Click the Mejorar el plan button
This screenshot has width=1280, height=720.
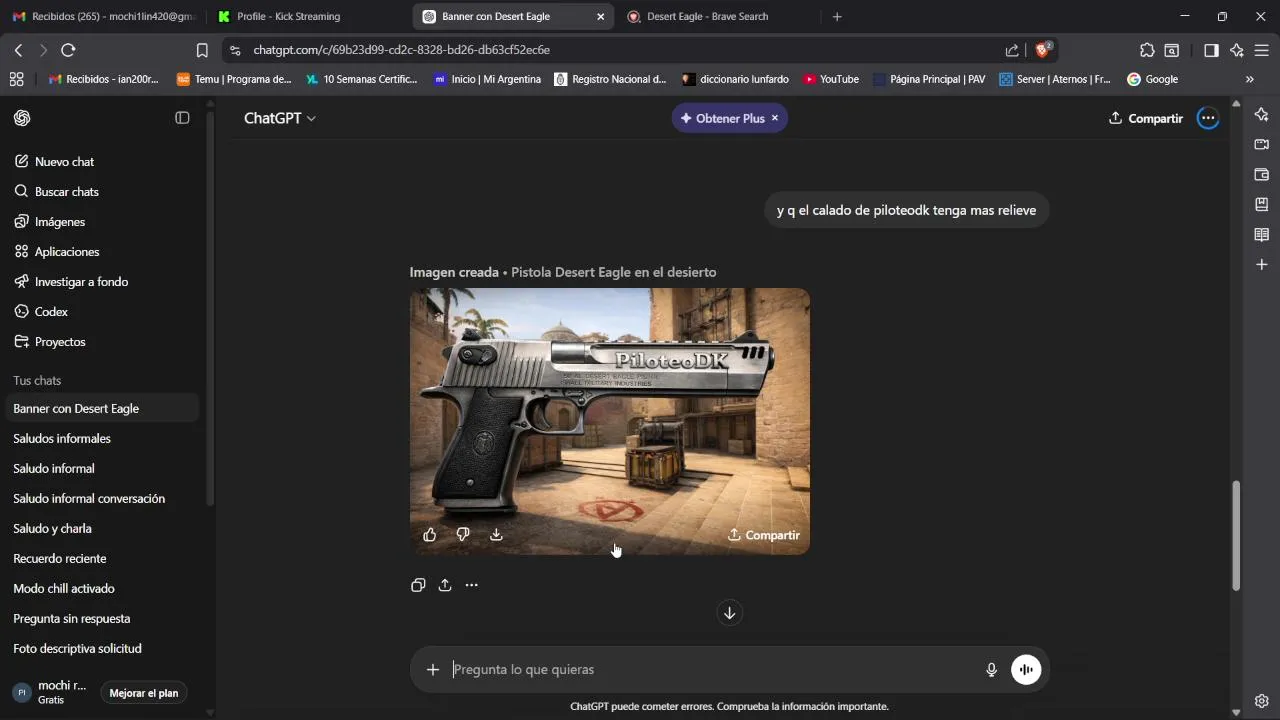(144, 693)
